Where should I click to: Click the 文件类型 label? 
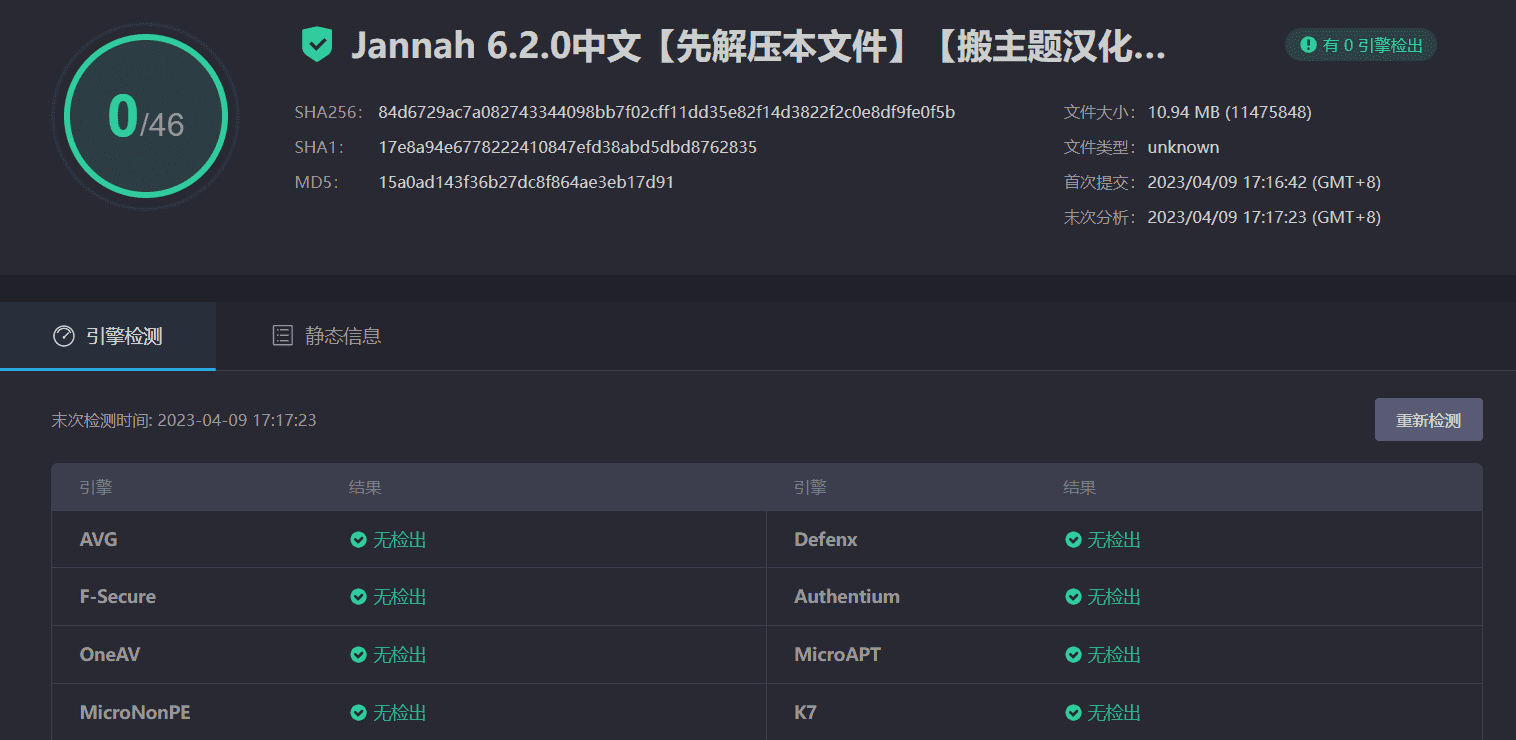pos(1101,147)
